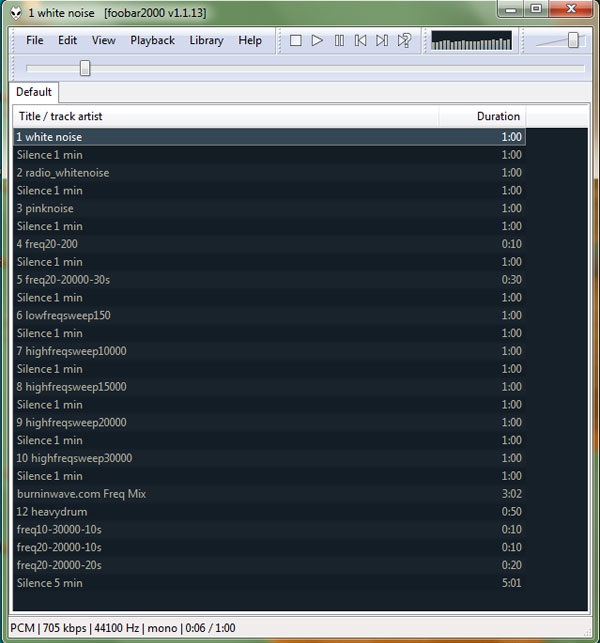This screenshot has width=600, height=643.
Task: Select the track '3 pinknoise'
Action: pyautogui.click(x=269, y=208)
